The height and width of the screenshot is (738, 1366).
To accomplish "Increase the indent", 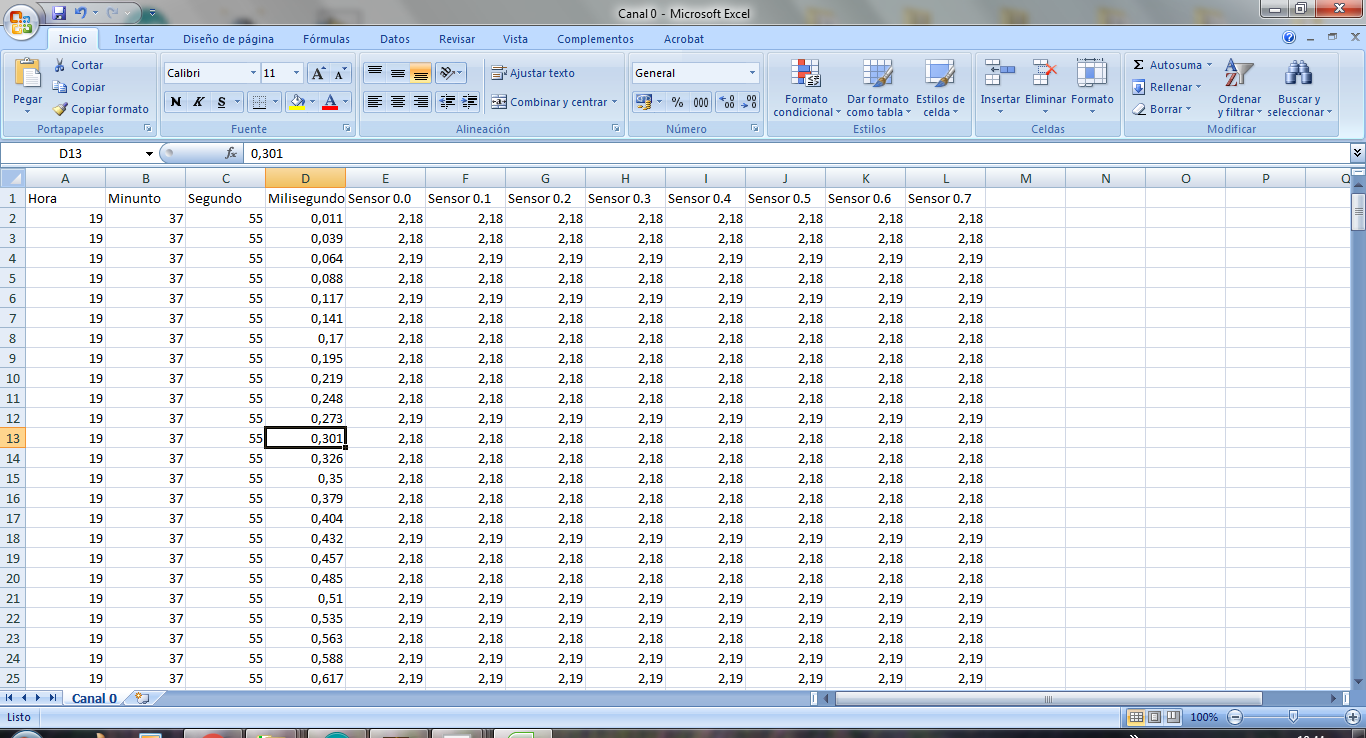I will click(x=470, y=102).
